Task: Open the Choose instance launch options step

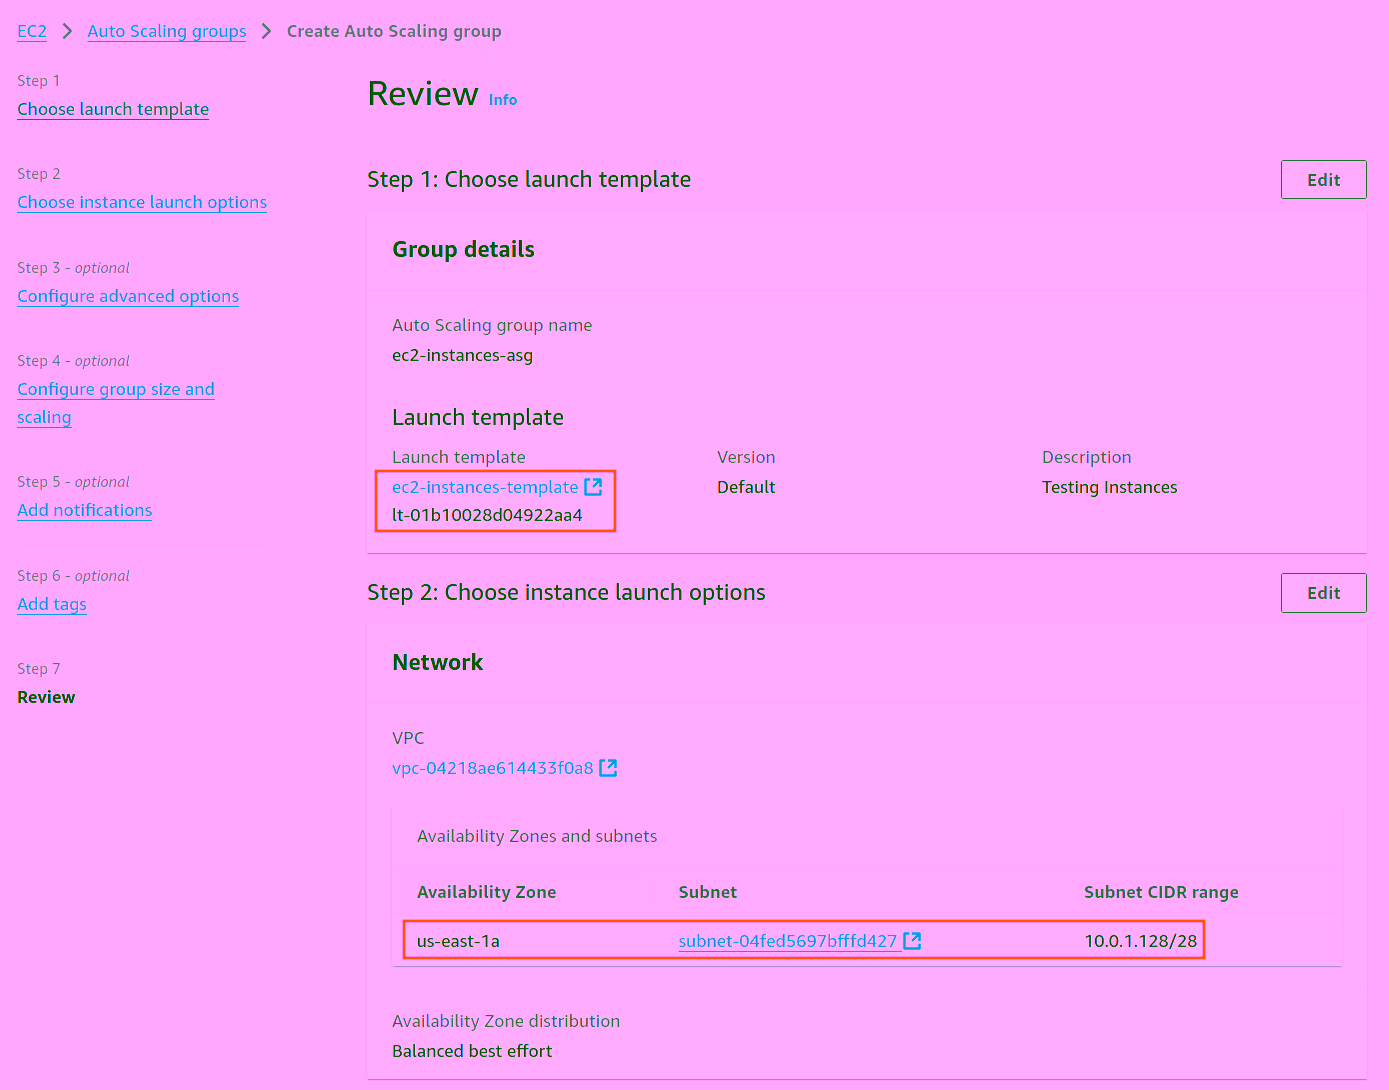Action: pyautogui.click(x=141, y=202)
